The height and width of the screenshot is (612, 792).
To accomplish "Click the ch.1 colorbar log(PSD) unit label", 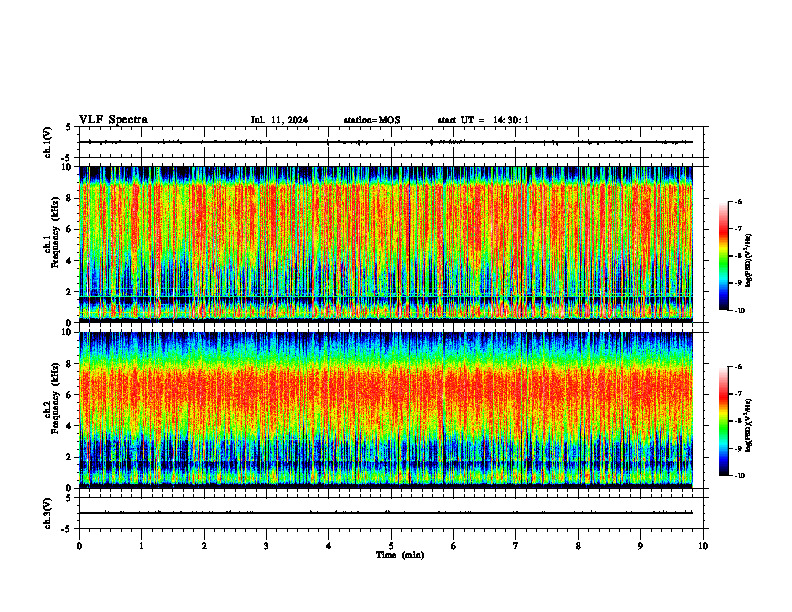I will (x=749, y=261).
